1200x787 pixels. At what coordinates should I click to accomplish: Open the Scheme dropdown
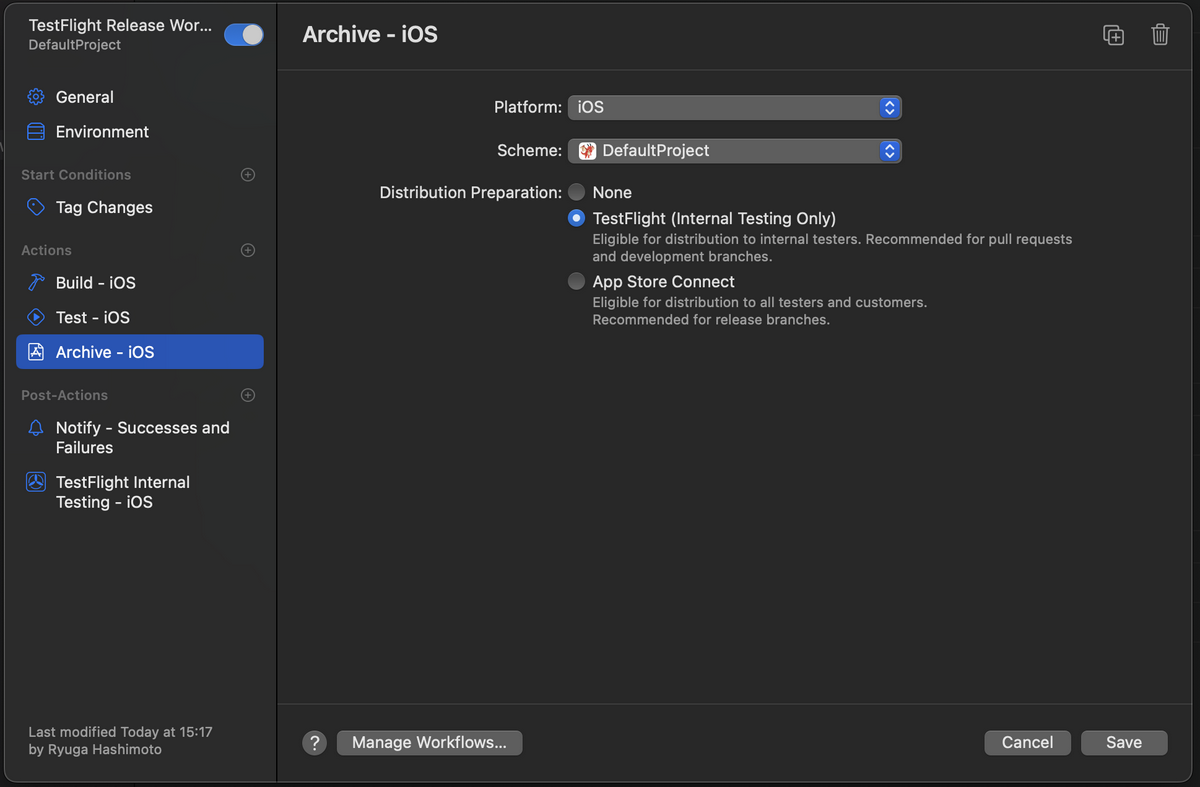click(x=735, y=151)
